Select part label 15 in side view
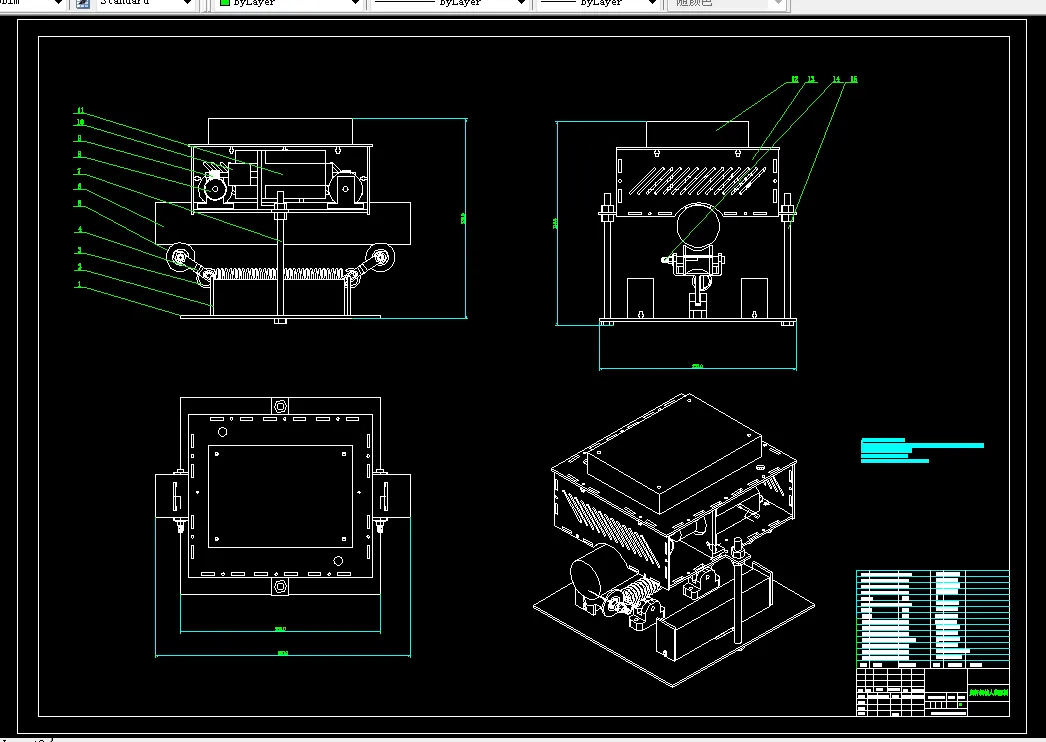Image resolution: width=1046 pixels, height=742 pixels. (853, 79)
